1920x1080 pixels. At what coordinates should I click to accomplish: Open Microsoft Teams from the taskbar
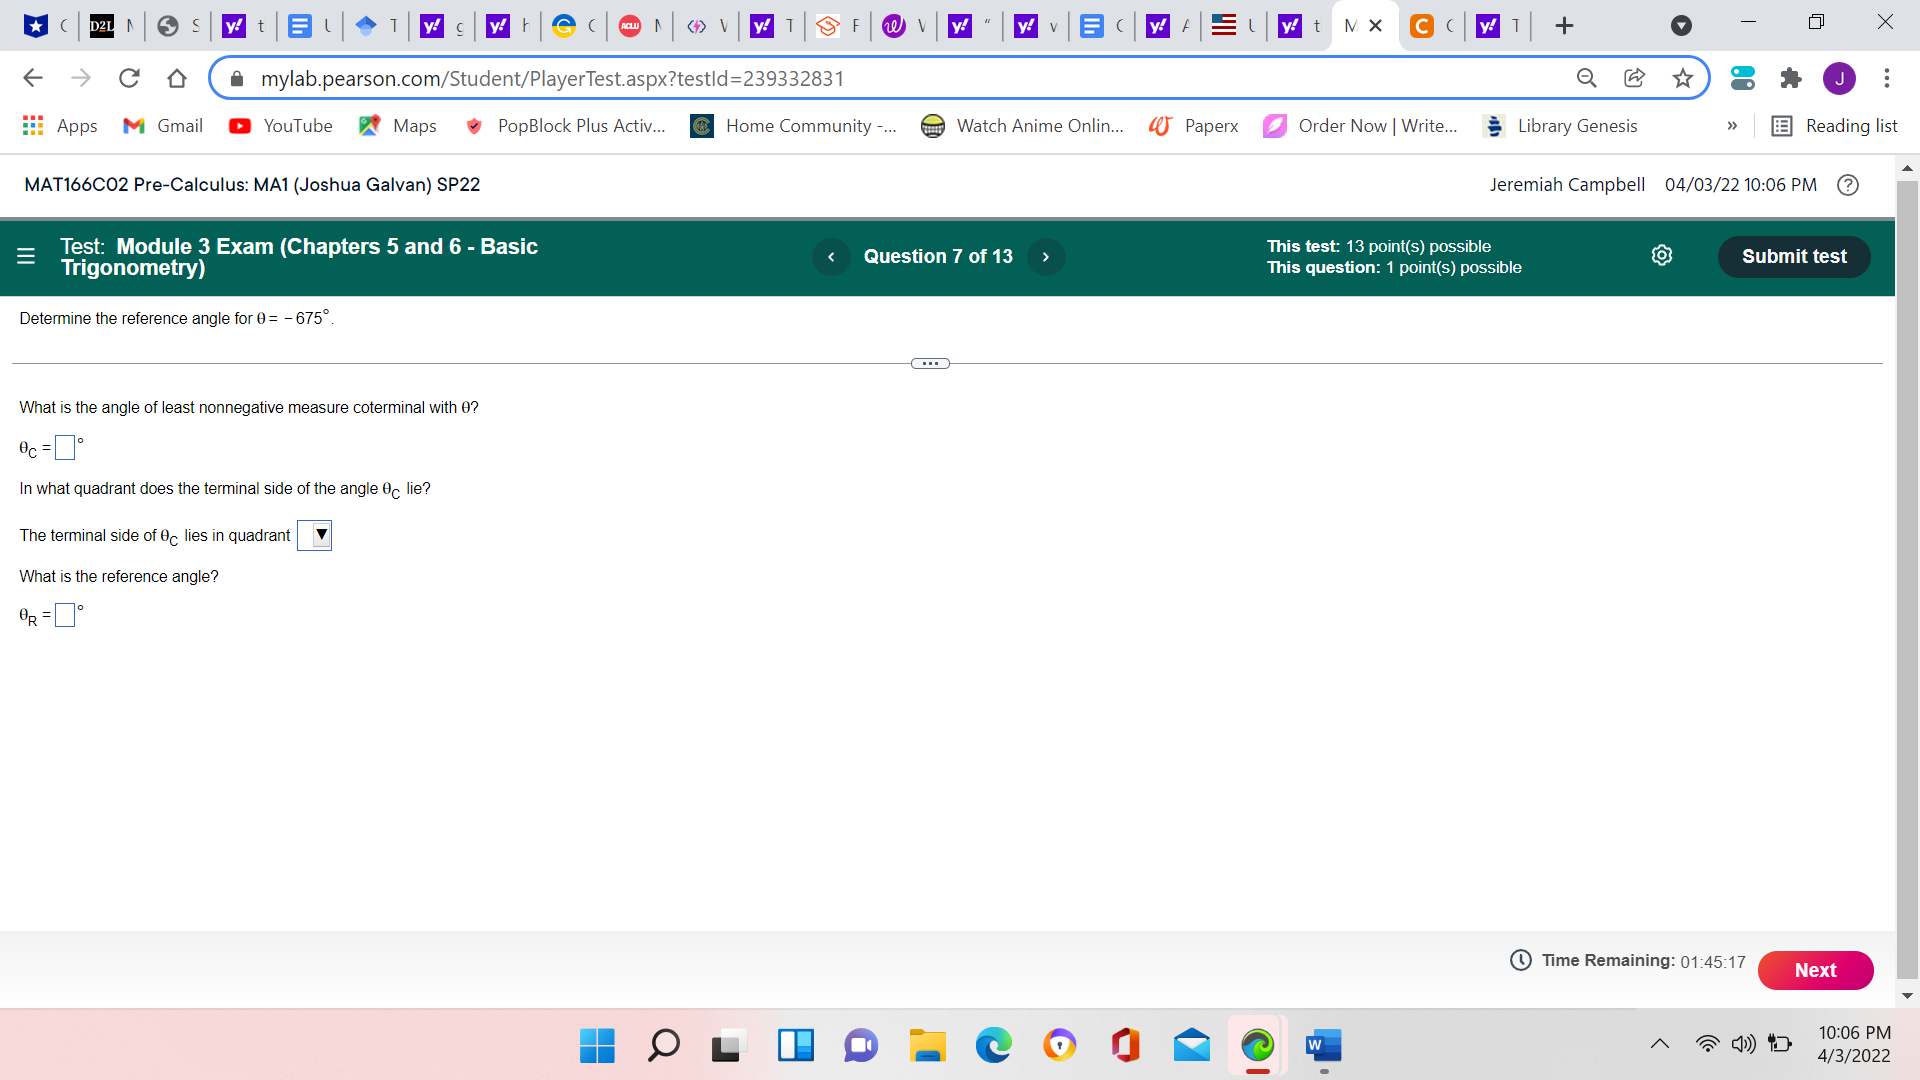point(860,1046)
